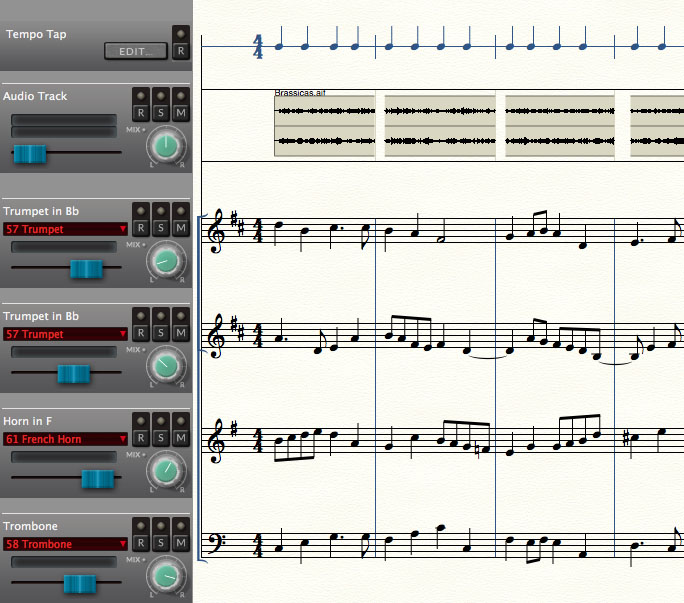
Task: Record-enable the Horn in F track
Action: [x=140, y=437]
